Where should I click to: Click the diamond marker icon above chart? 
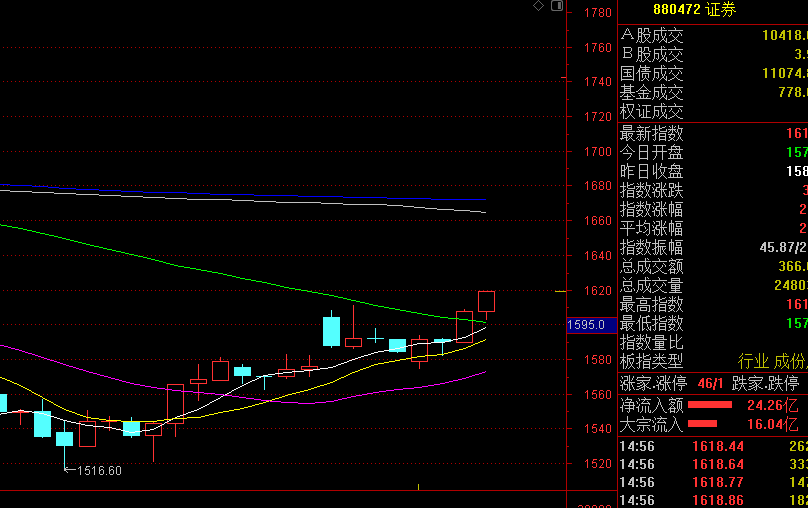point(538,6)
